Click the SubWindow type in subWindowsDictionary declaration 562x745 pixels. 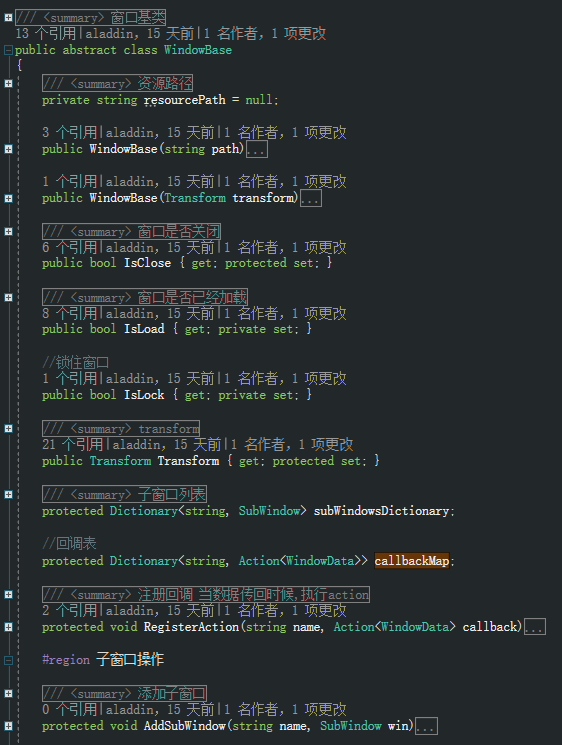click(x=269, y=511)
